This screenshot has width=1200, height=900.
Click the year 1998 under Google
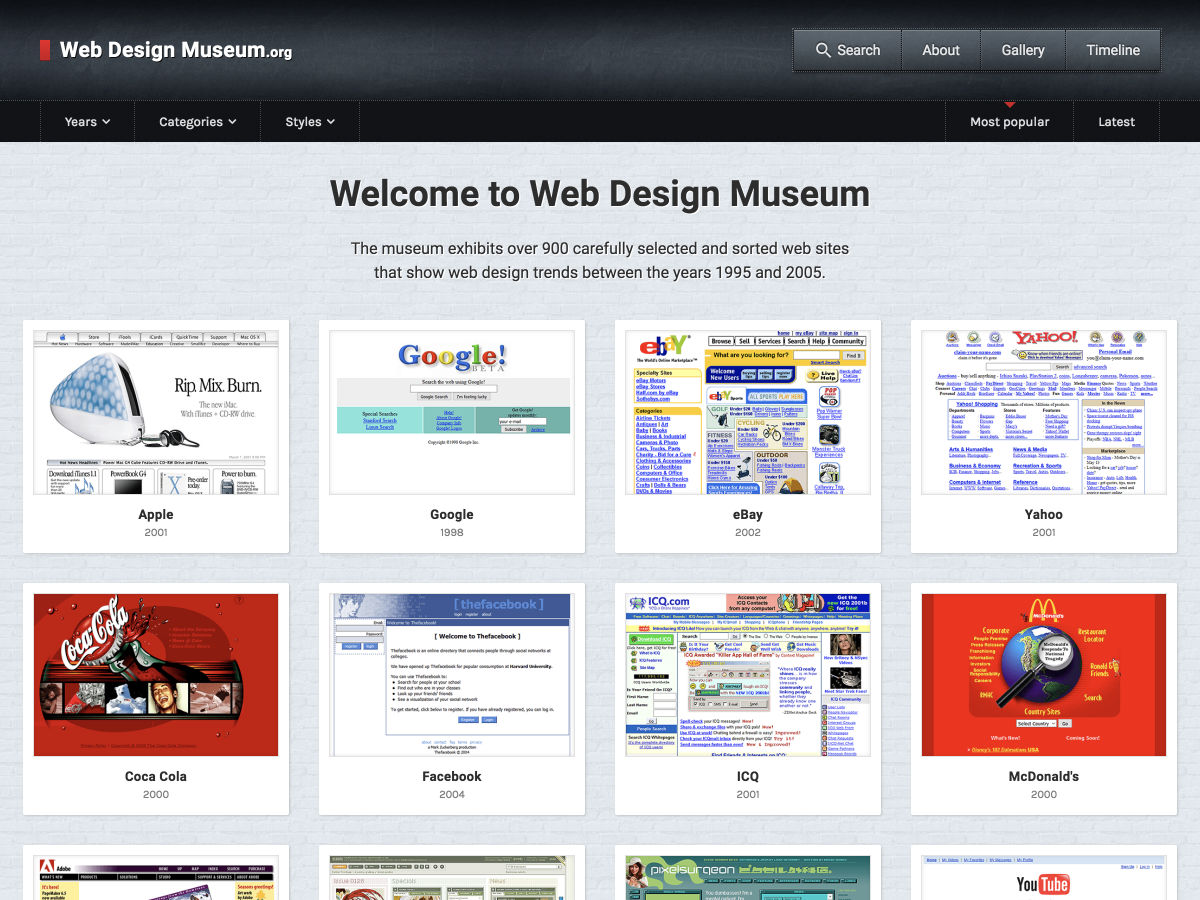coord(452,533)
